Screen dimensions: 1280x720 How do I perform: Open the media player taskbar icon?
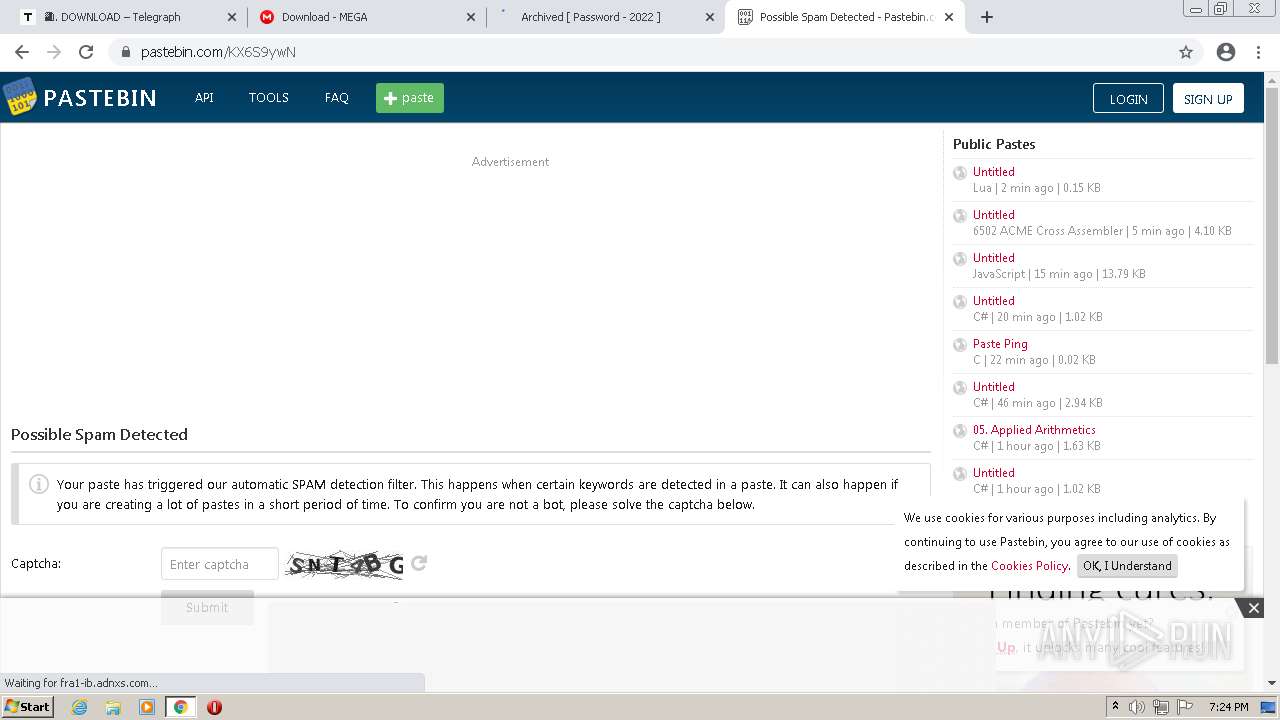[147, 707]
